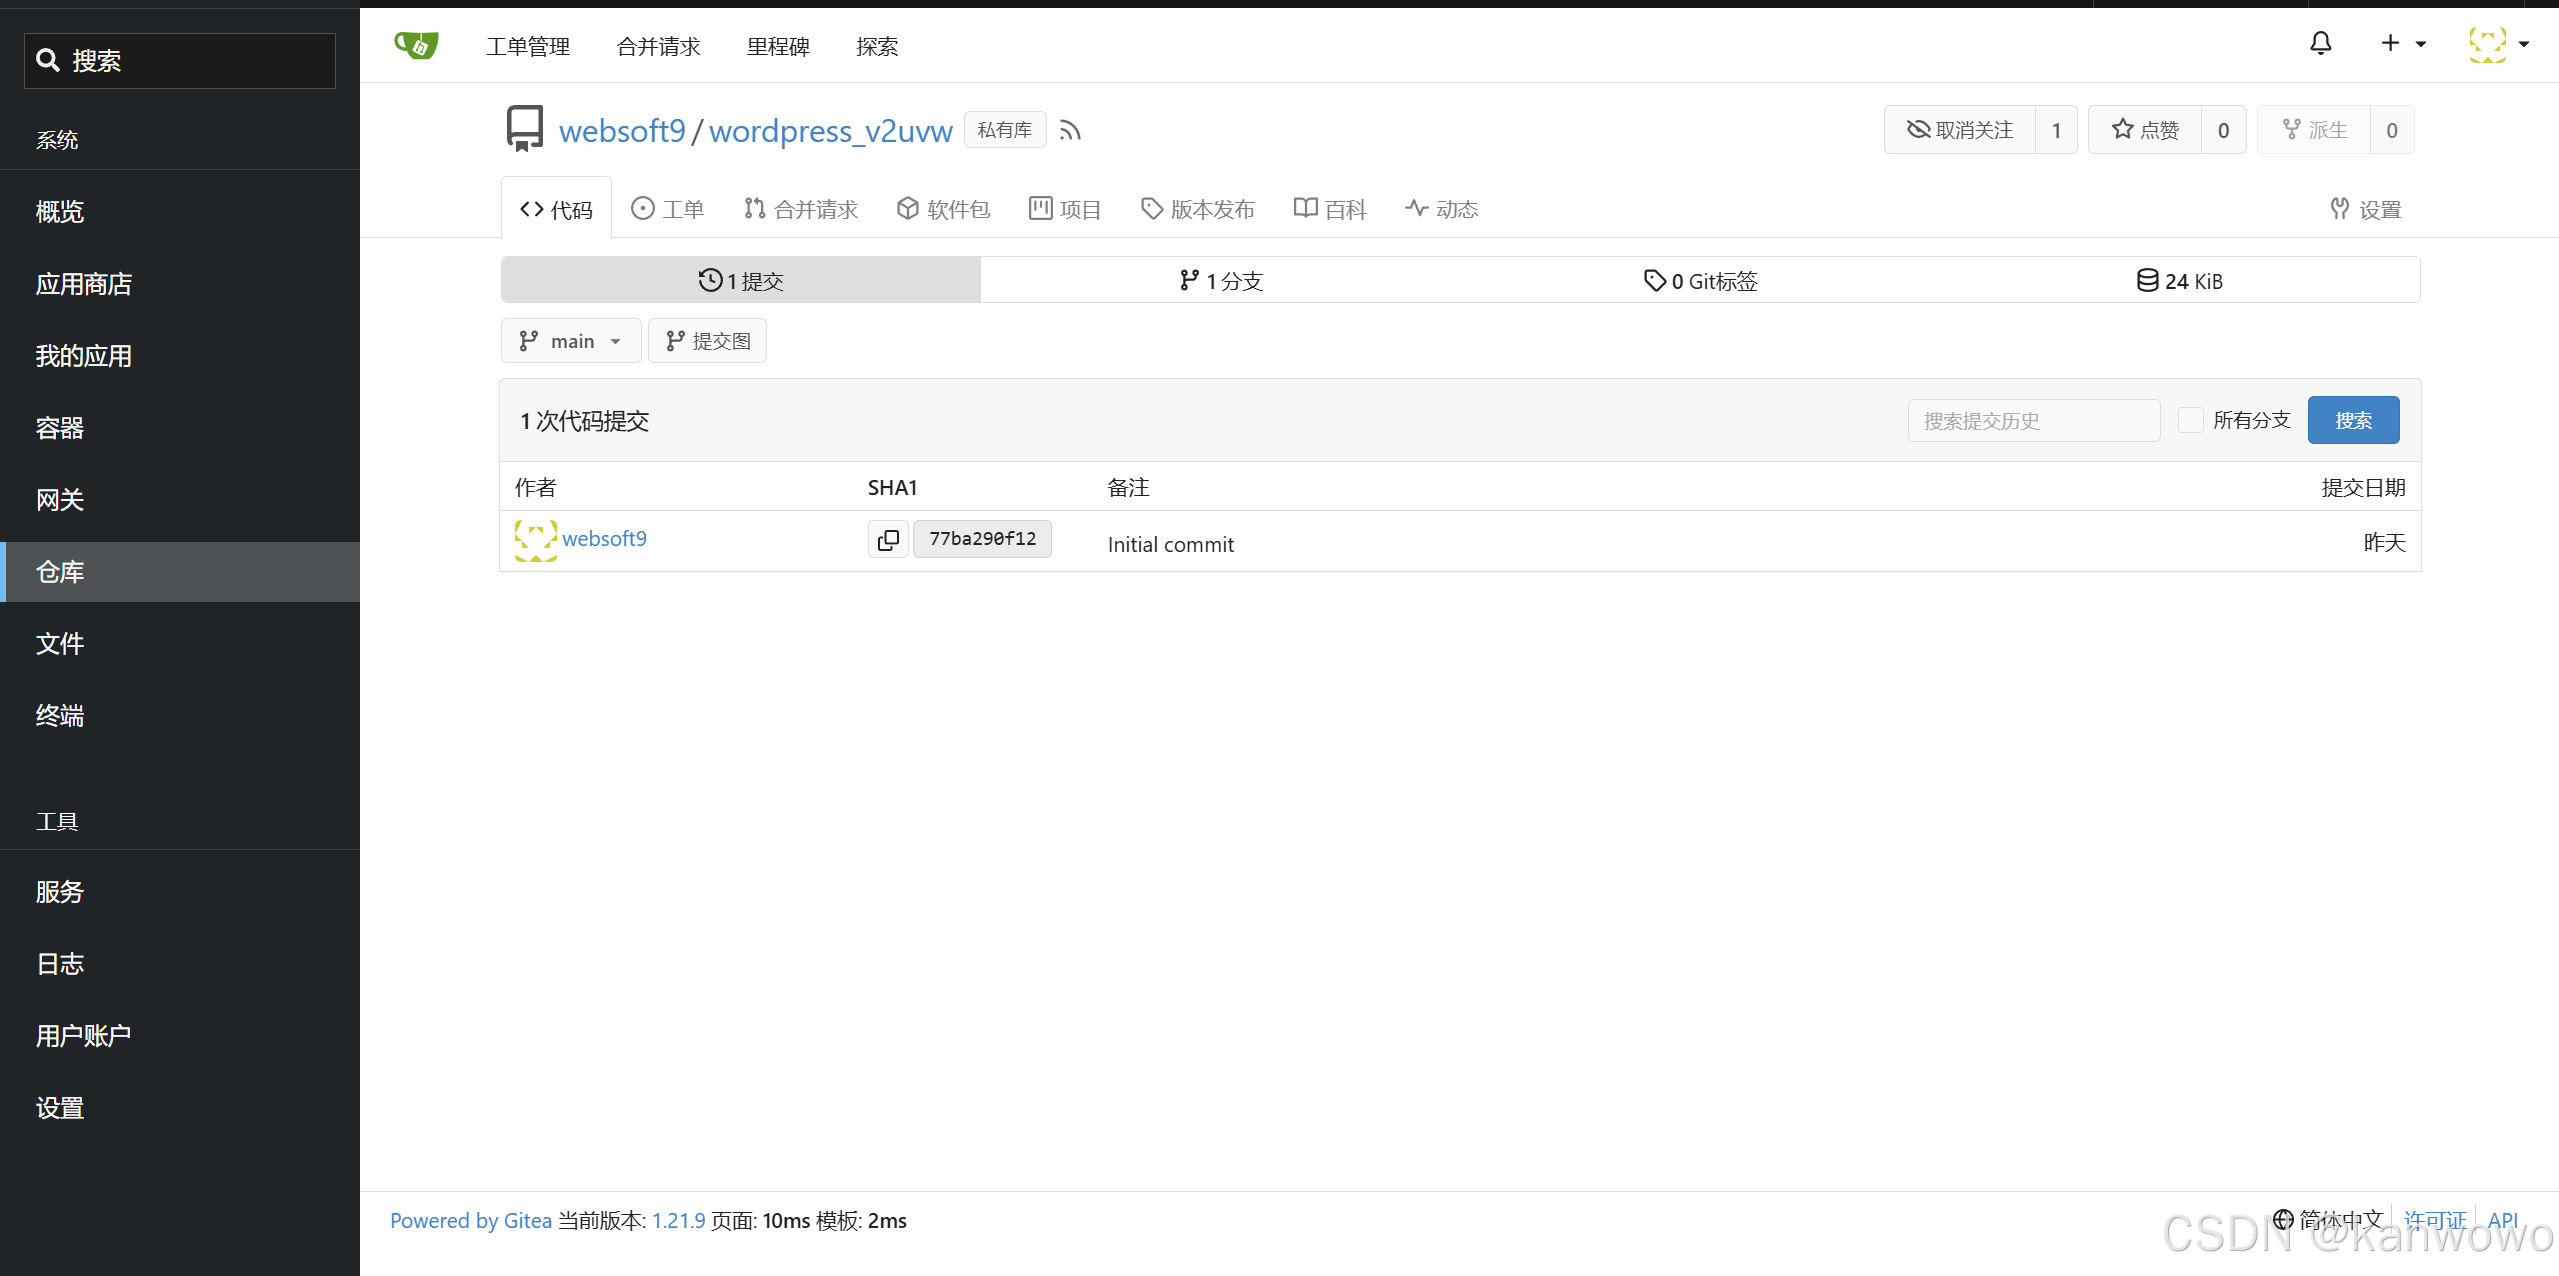
Task: Open the 版本发布 tab
Action: pyautogui.click(x=1198, y=209)
